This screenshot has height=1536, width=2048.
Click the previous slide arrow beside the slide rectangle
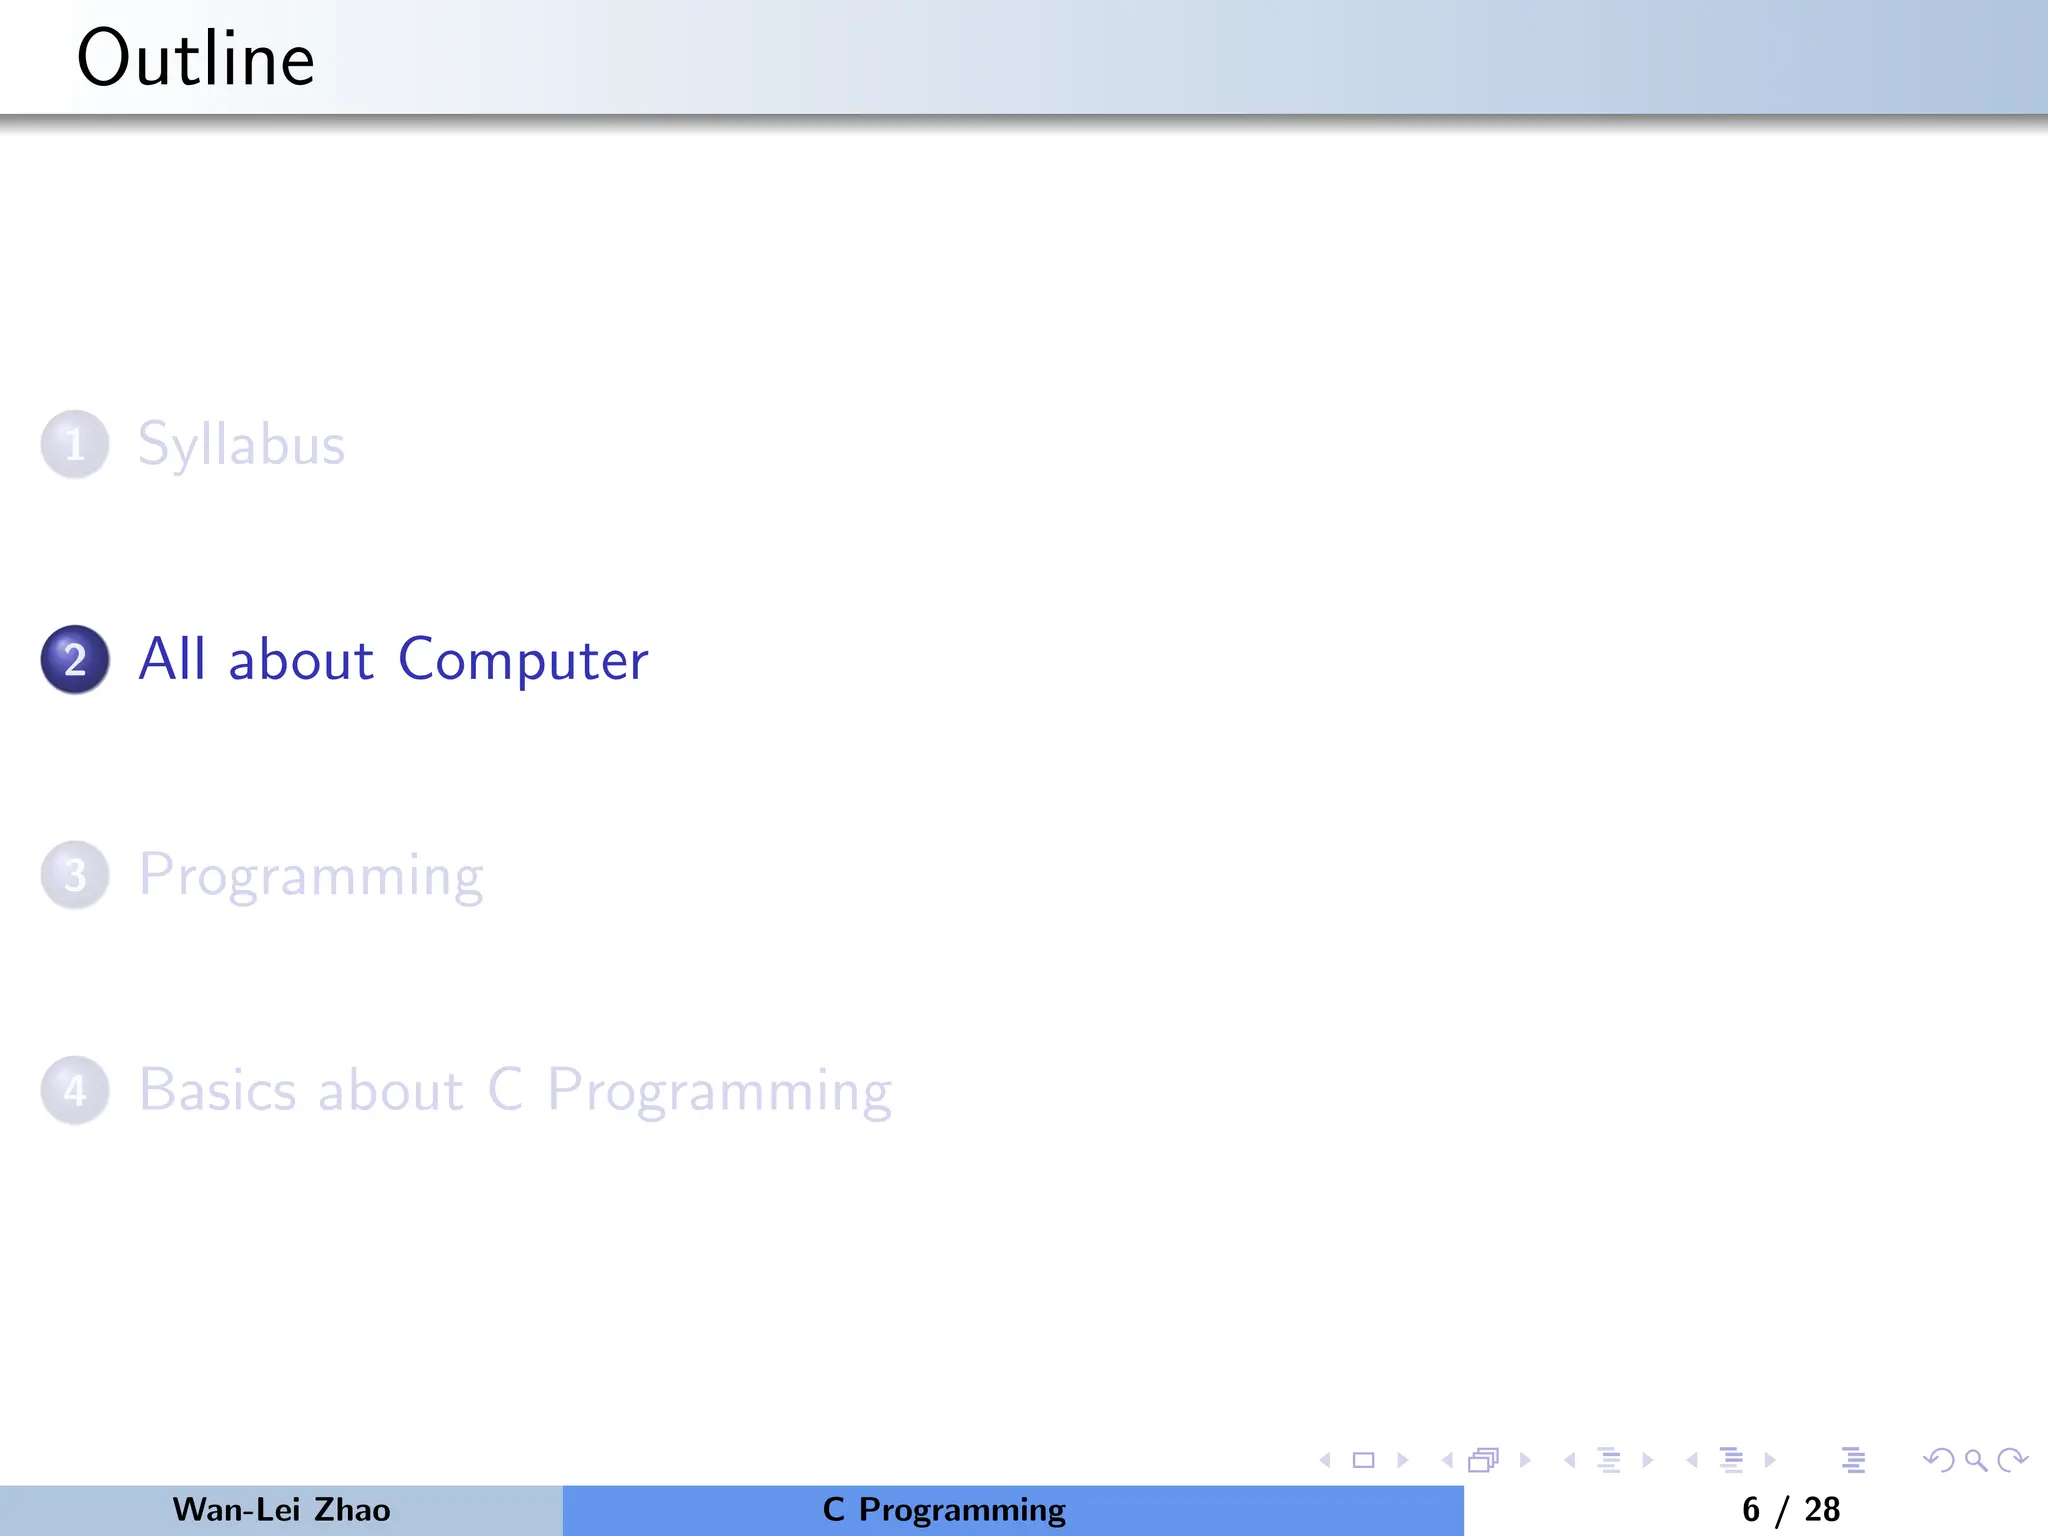pos(1325,1460)
